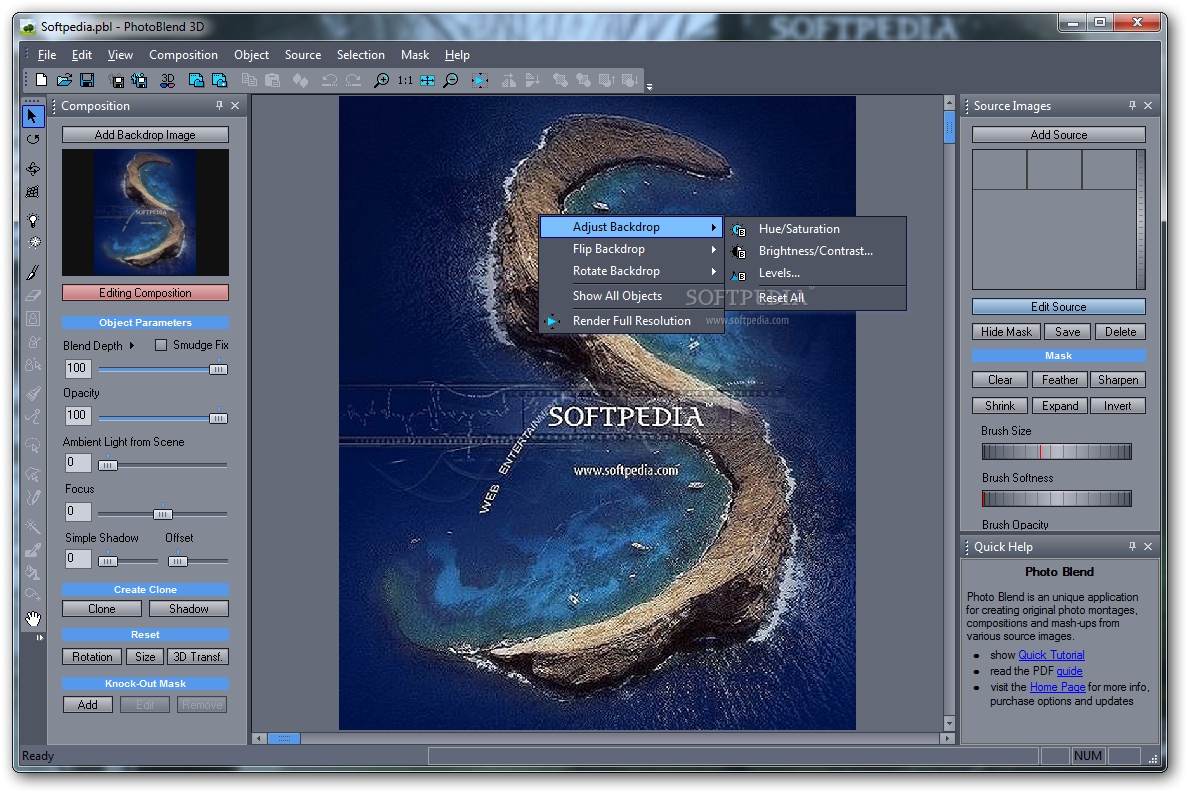Click the Redo arrow in toolbar

(354, 80)
